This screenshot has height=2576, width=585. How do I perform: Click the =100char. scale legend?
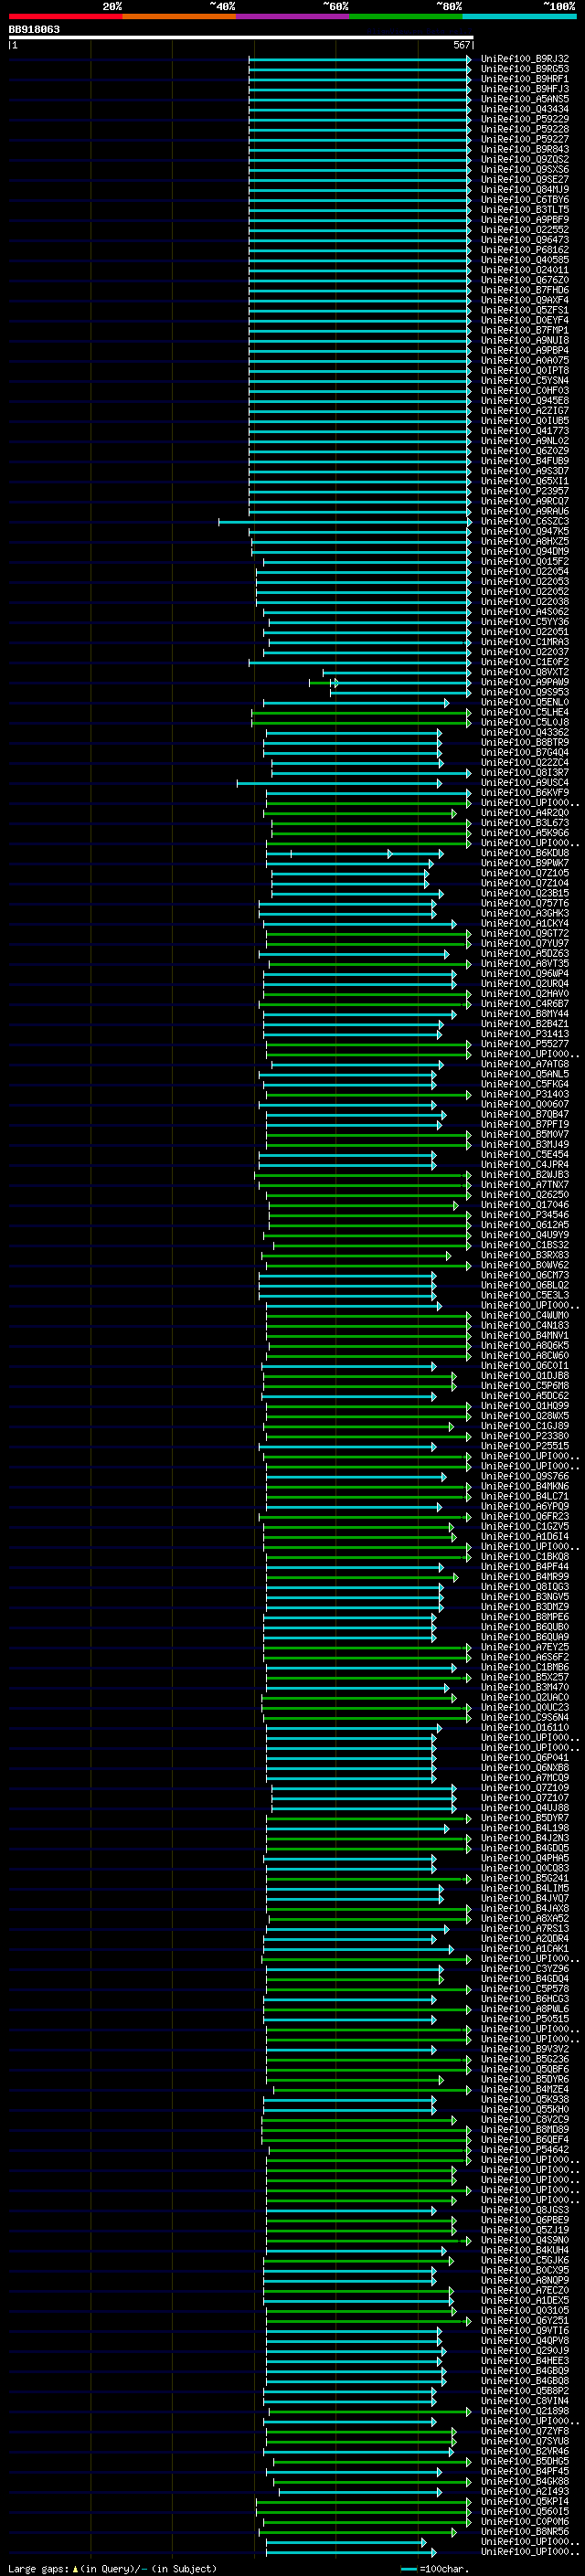434,2569
